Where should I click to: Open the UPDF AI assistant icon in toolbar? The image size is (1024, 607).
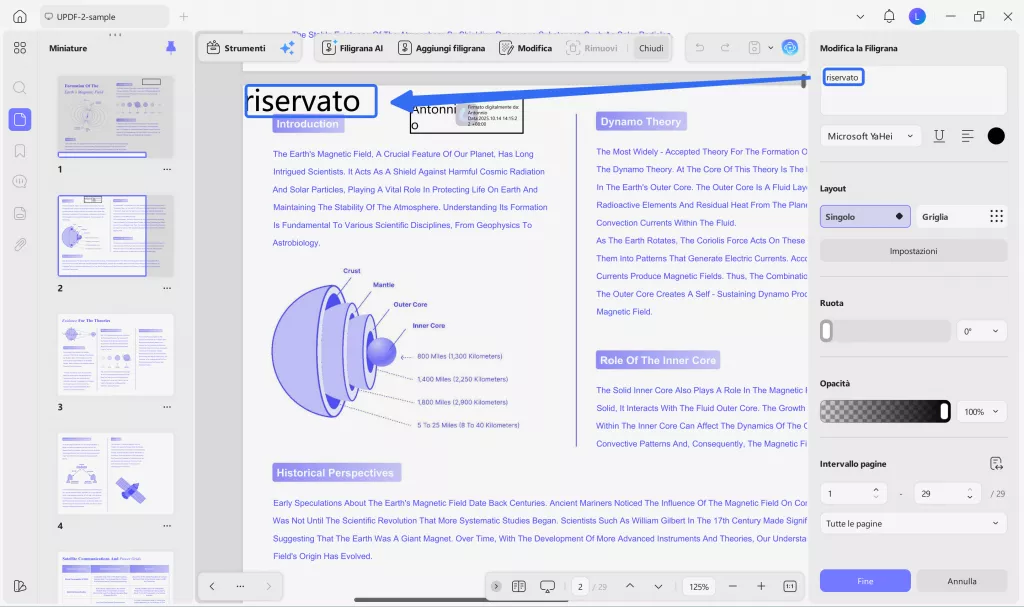790,46
